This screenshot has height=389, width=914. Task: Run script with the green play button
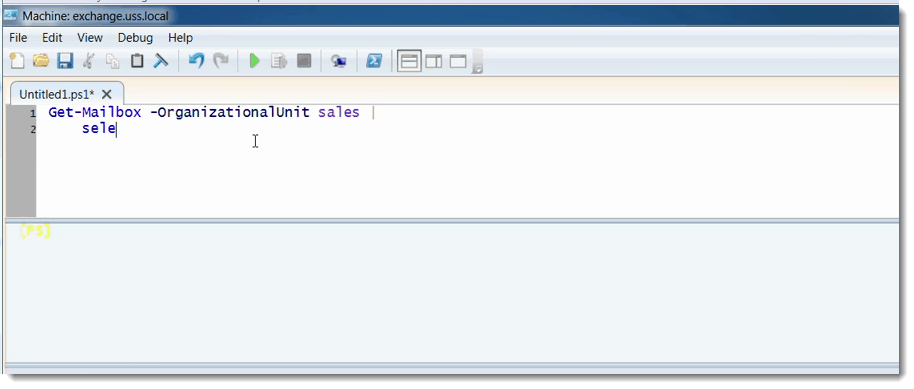[x=254, y=61]
